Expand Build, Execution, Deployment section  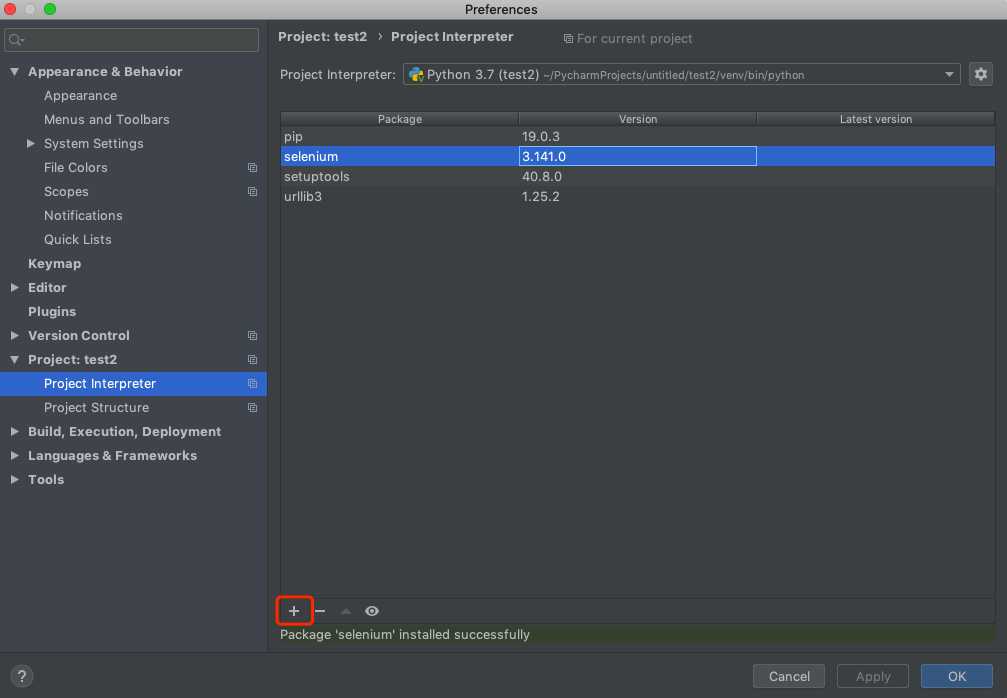point(14,432)
